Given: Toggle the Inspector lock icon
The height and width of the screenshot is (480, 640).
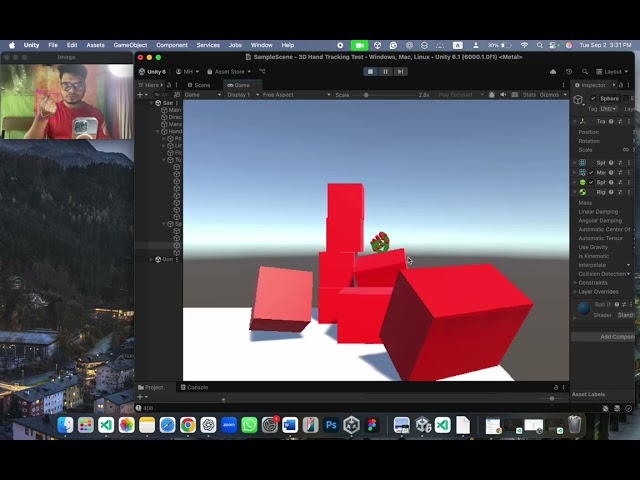Looking at the screenshot, I should 621,85.
